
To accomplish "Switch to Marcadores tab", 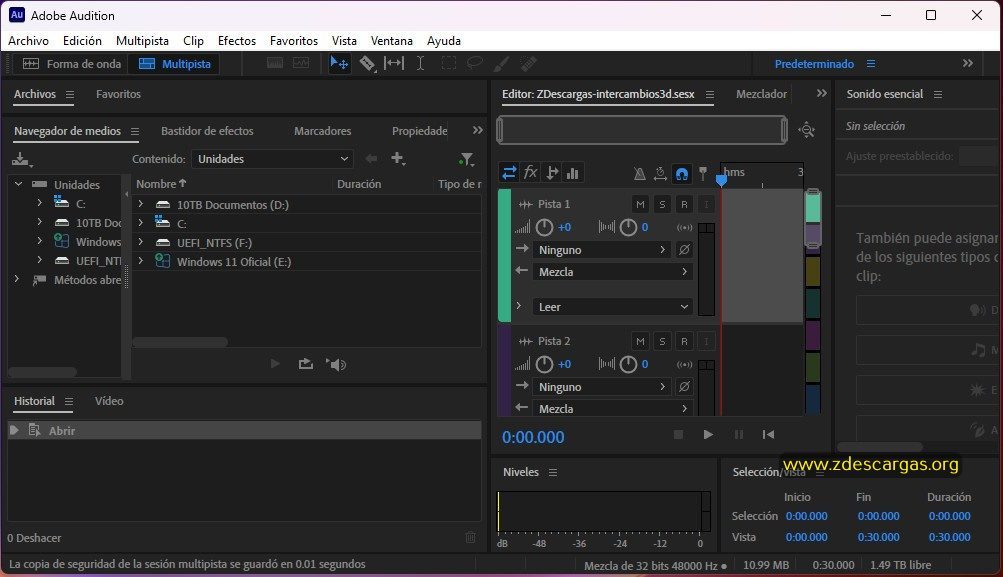I will pyautogui.click(x=322, y=130).
